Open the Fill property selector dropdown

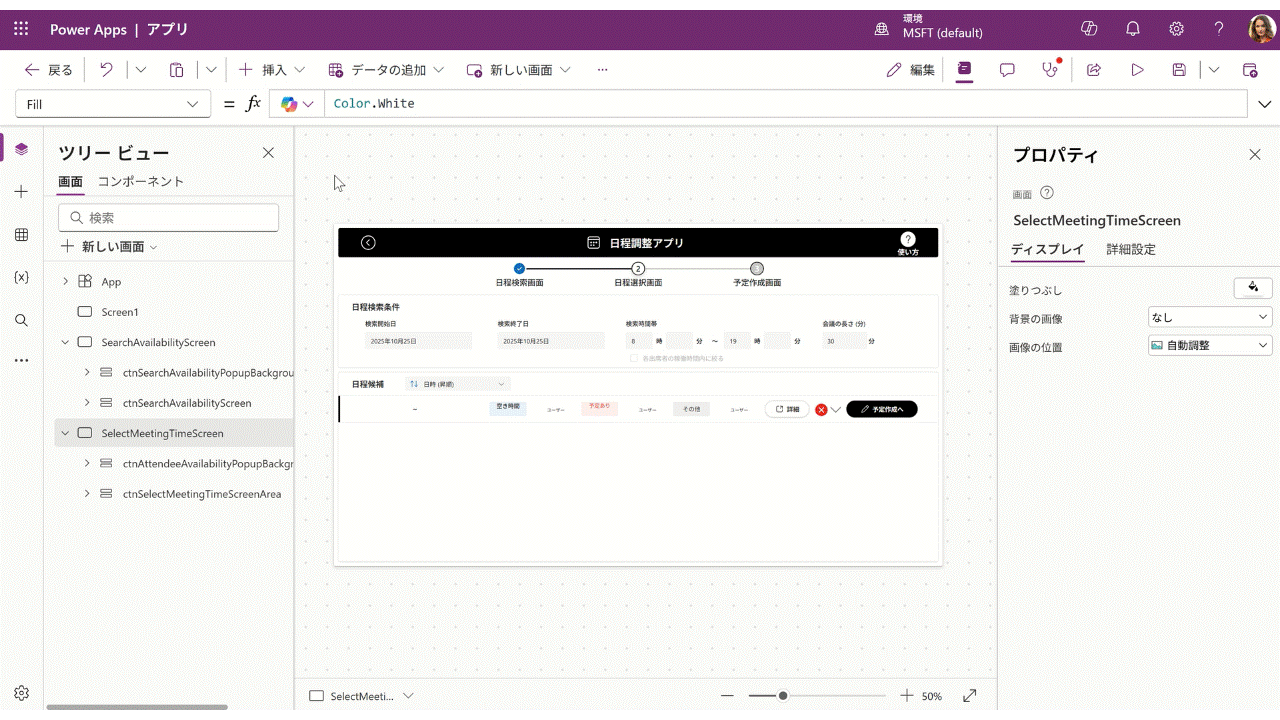click(113, 104)
